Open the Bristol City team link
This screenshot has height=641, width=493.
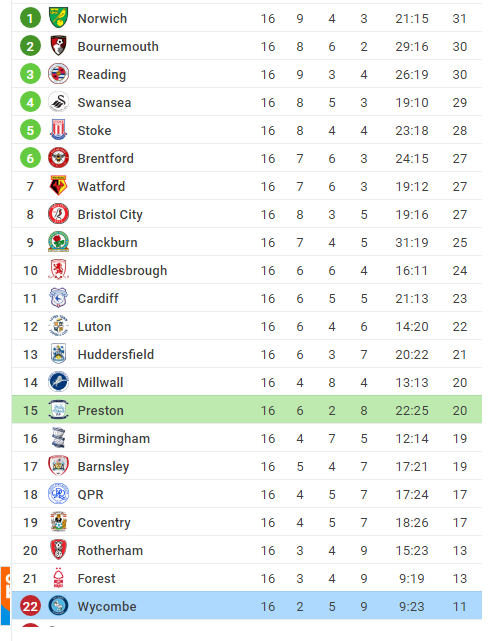point(110,214)
